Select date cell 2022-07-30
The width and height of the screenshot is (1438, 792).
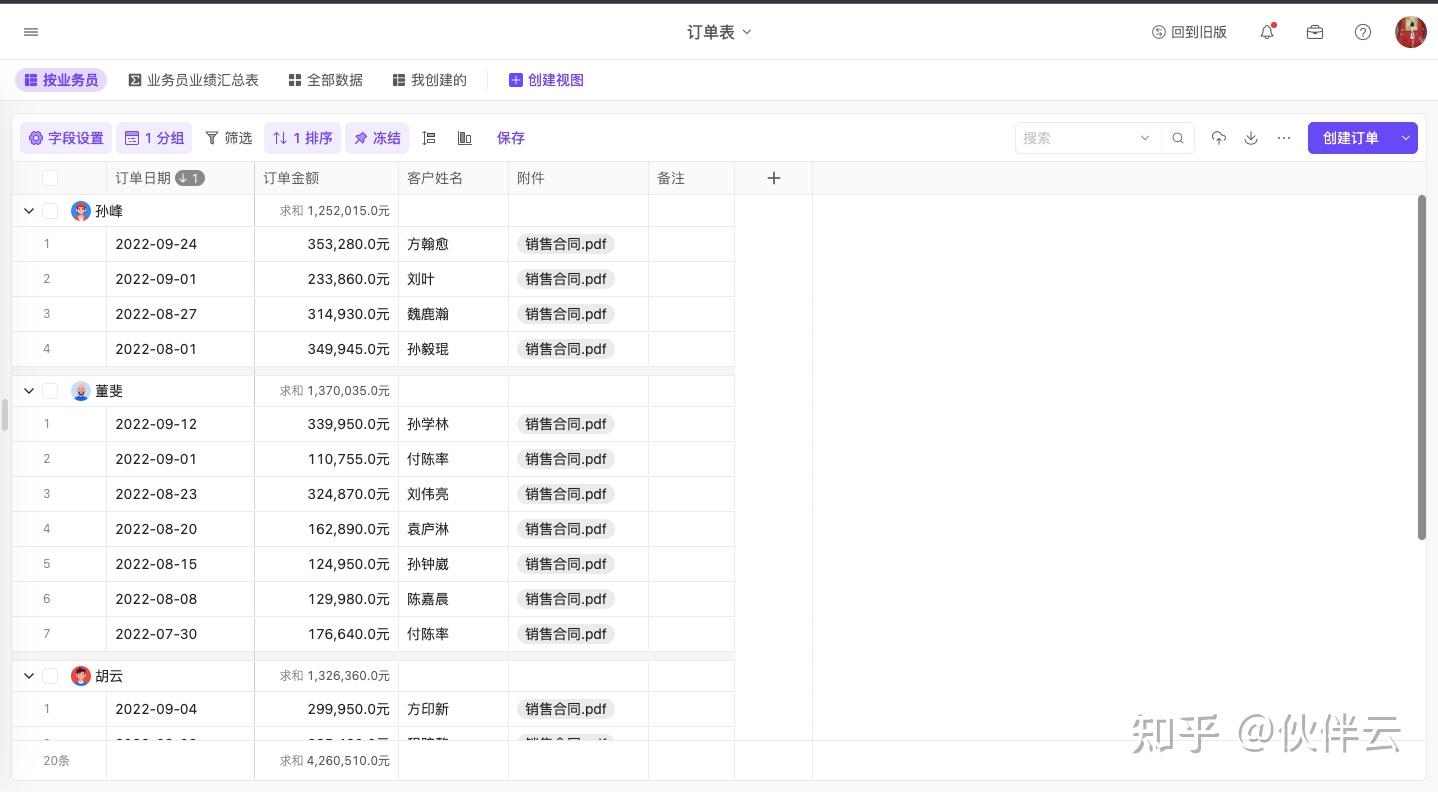point(180,634)
